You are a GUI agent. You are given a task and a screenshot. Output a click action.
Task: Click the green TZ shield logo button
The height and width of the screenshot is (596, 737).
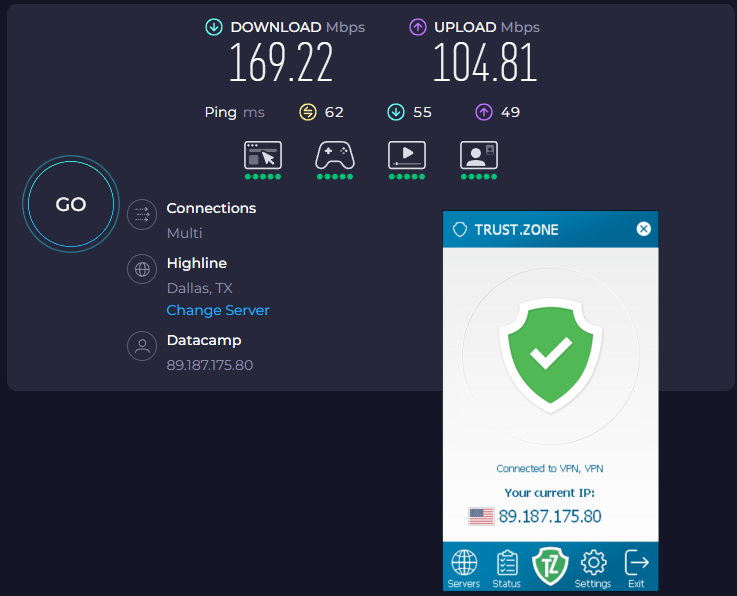click(550, 566)
